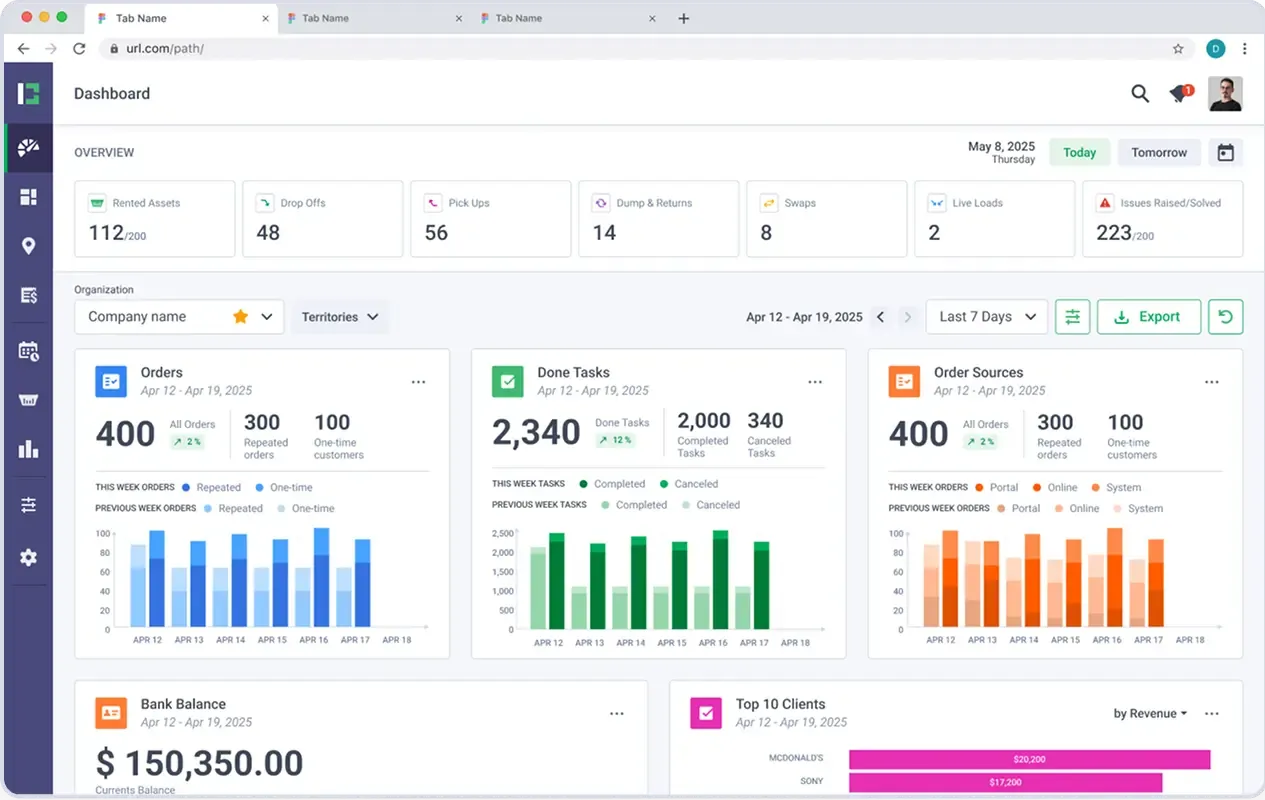Select the orders basket icon in sidebar
The width and height of the screenshot is (1265, 800).
pyautogui.click(x=27, y=399)
